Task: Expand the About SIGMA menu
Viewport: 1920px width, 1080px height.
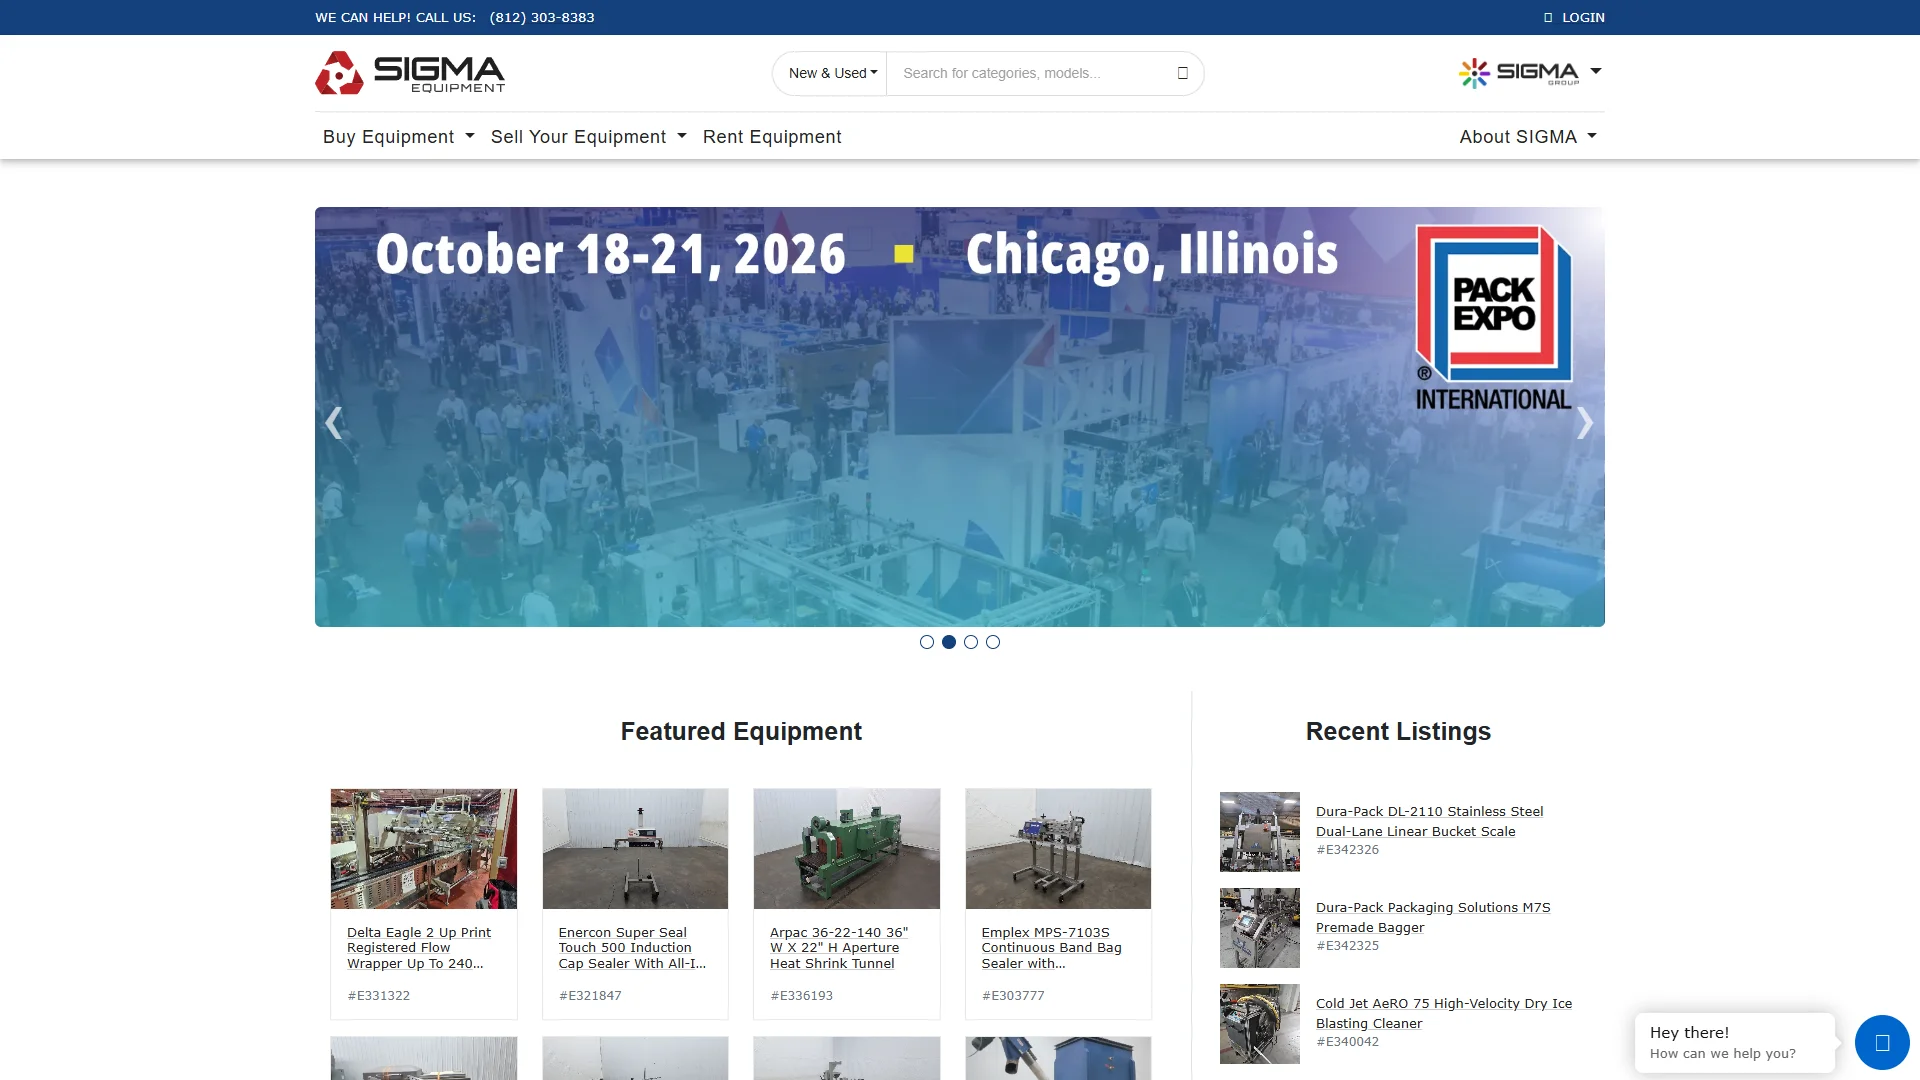Action: (x=1528, y=137)
